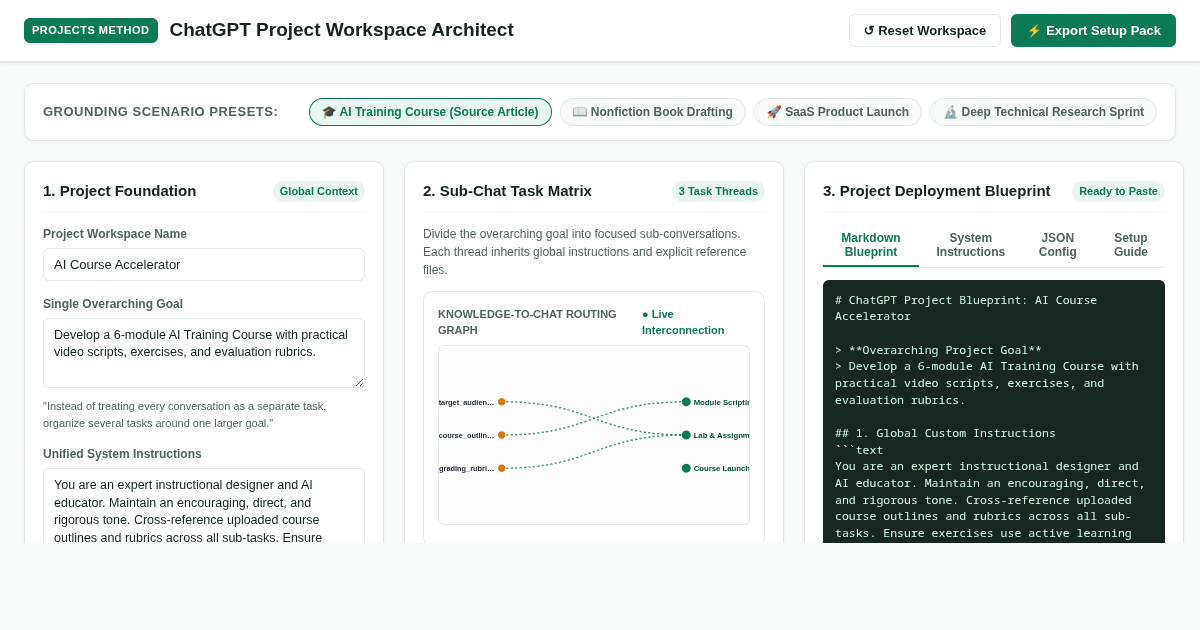
Task: Click the markdown blueprint code block
Action: [x=994, y=412]
